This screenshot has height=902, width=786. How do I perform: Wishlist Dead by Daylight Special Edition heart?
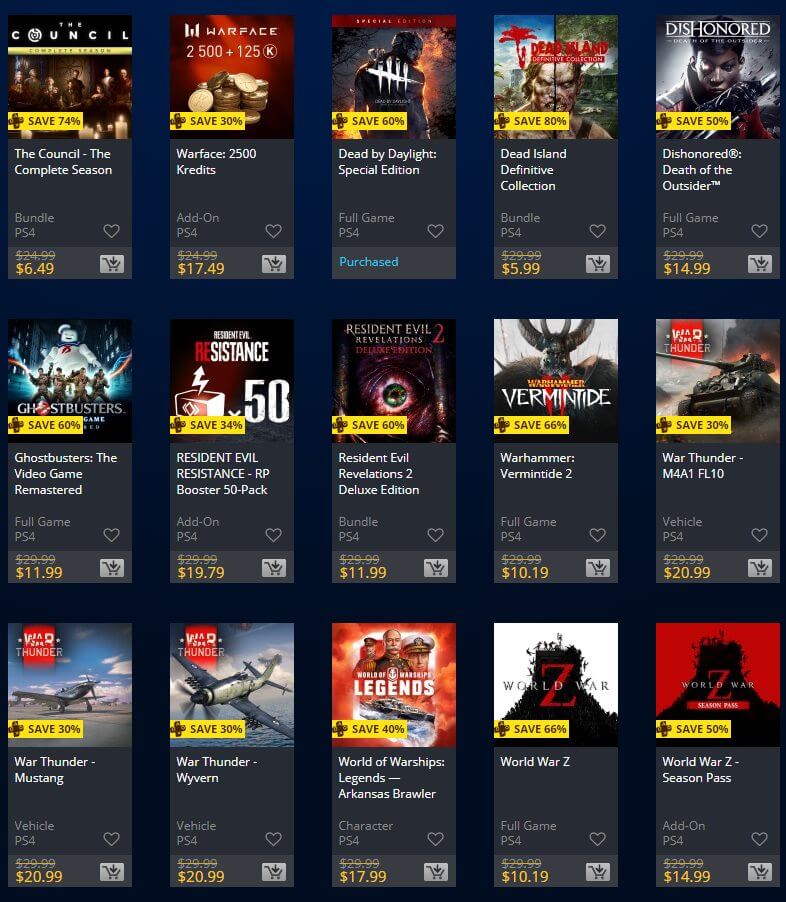click(x=436, y=231)
